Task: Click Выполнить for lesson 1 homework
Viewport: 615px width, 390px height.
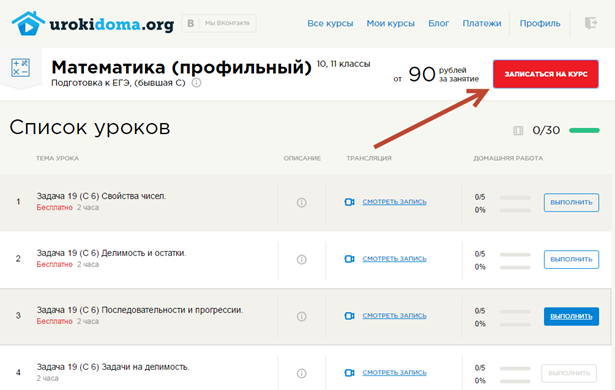Action: pyautogui.click(x=571, y=202)
